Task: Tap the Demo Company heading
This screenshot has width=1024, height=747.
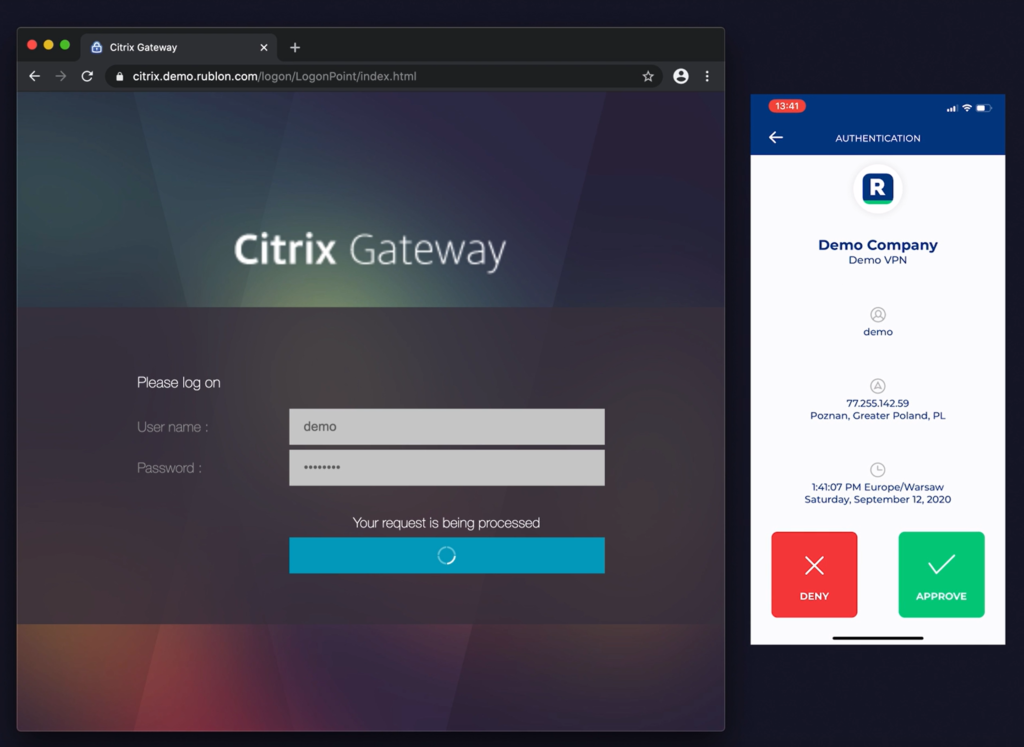Action: click(878, 245)
